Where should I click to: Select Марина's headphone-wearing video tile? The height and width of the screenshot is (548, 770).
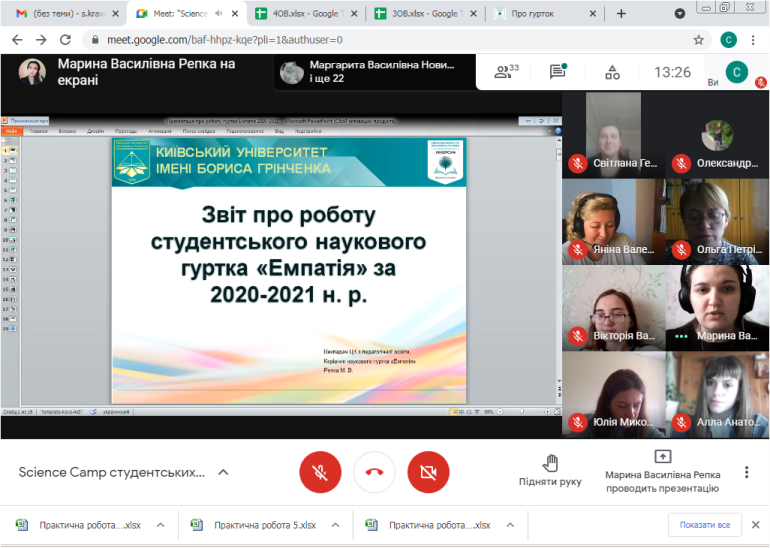[x=717, y=308]
